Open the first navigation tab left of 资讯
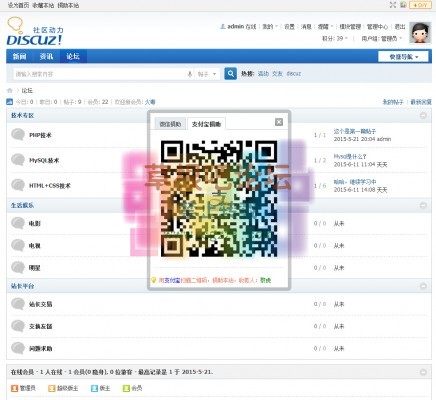This screenshot has height=400, width=436. point(20,56)
